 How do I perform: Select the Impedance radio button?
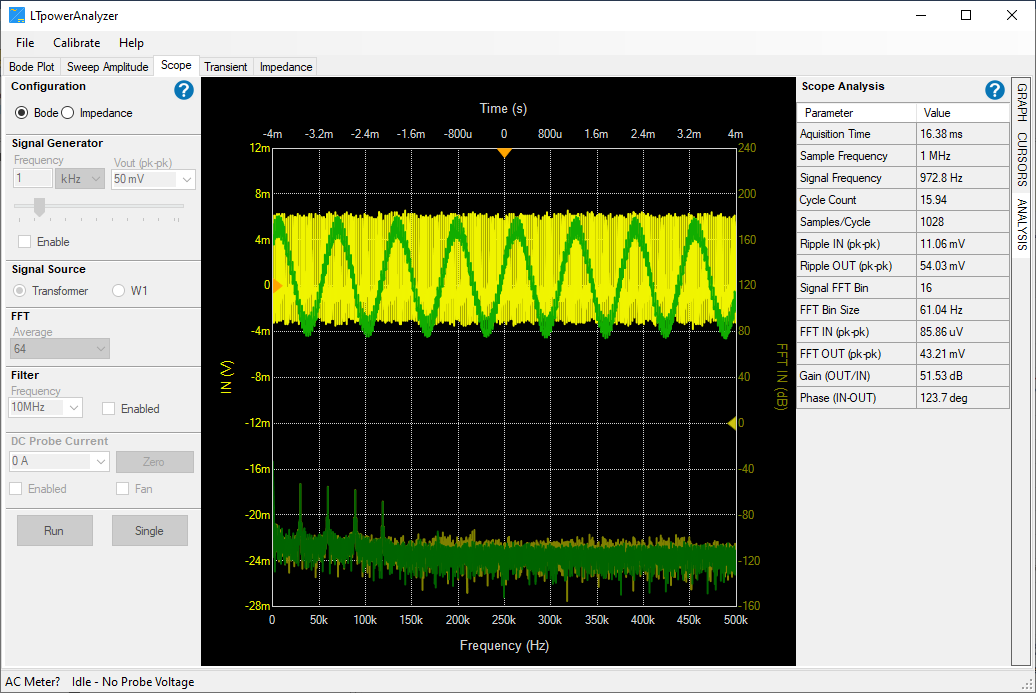point(69,113)
